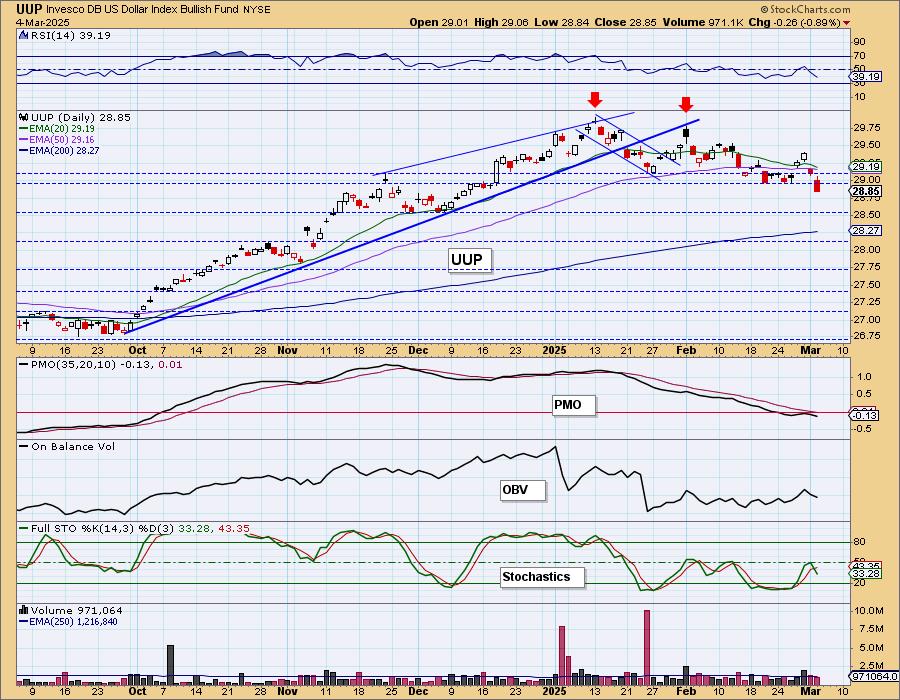
Task: Click the 10.0M volume axis label
Action: [x=868, y=611]
